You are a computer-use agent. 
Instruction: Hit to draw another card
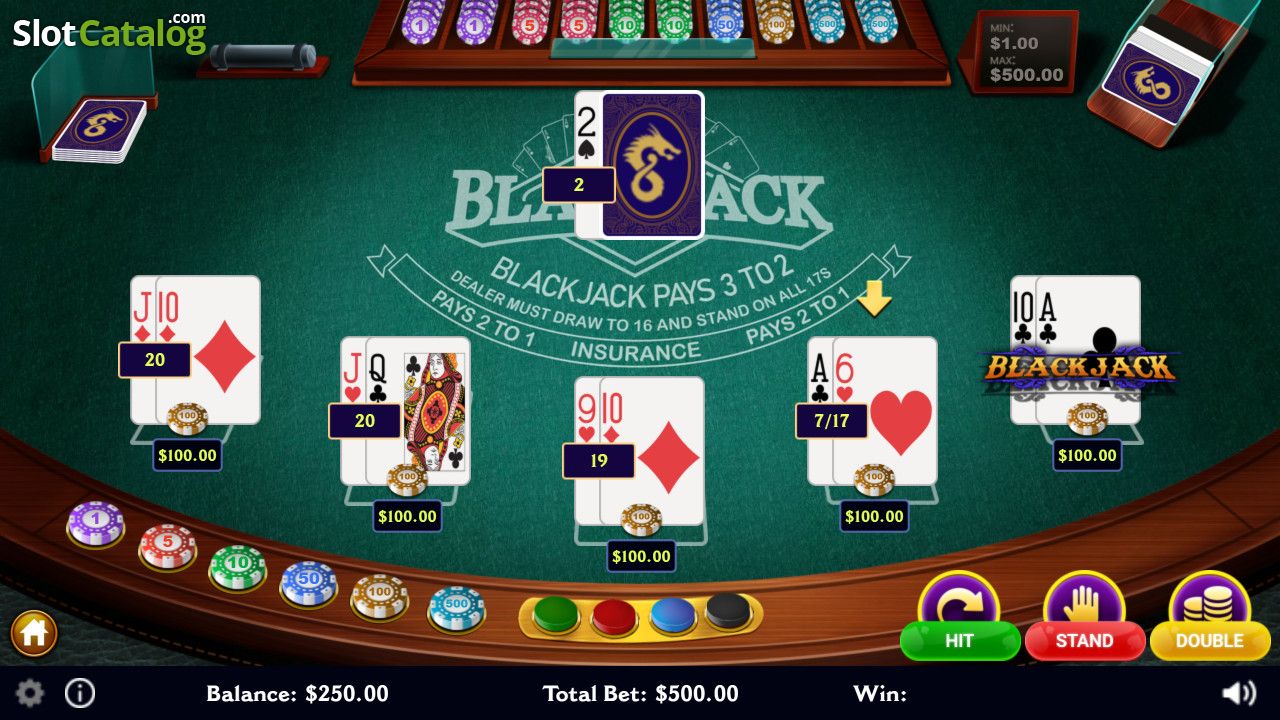click(x=959, y=616)
